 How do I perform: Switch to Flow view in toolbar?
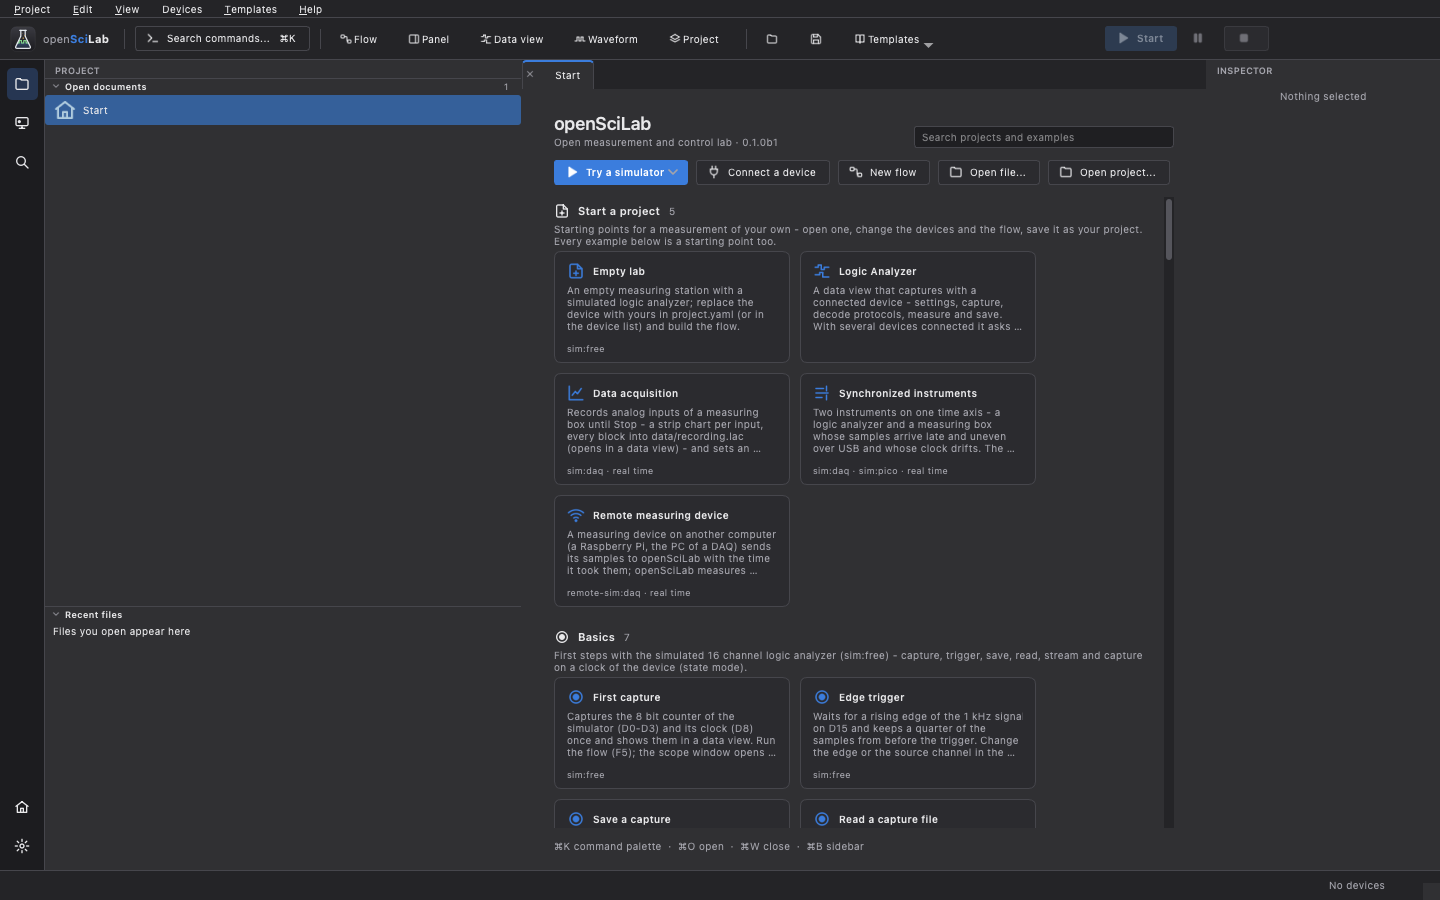click(358, 39)
